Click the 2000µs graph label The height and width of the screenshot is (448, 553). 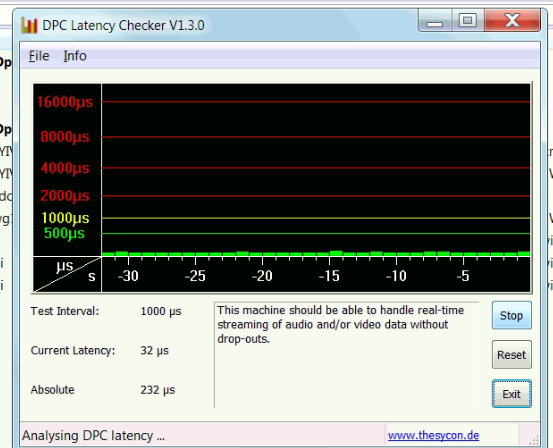pos(65,195)
